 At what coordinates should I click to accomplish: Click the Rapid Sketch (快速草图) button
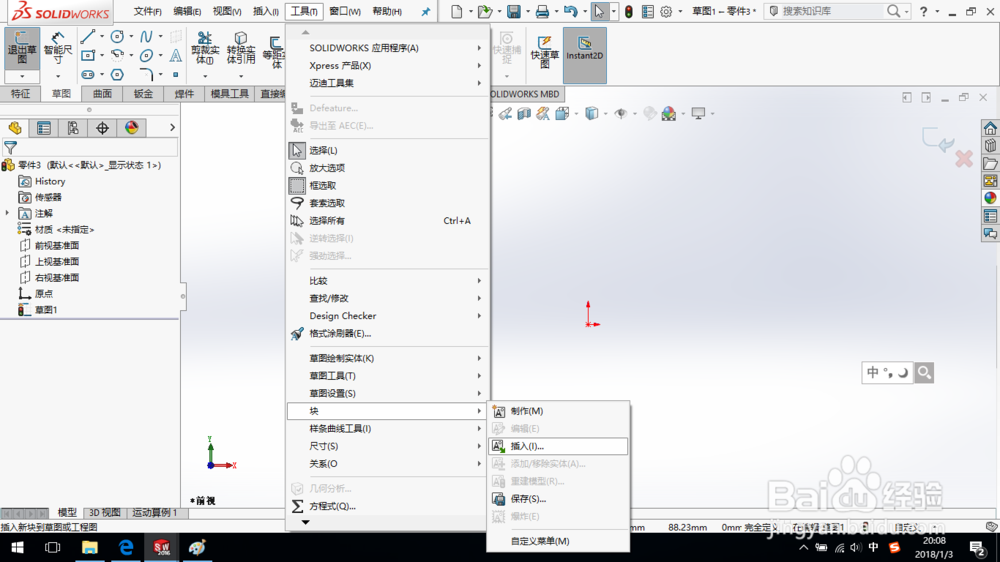click(x=544, y=52)
